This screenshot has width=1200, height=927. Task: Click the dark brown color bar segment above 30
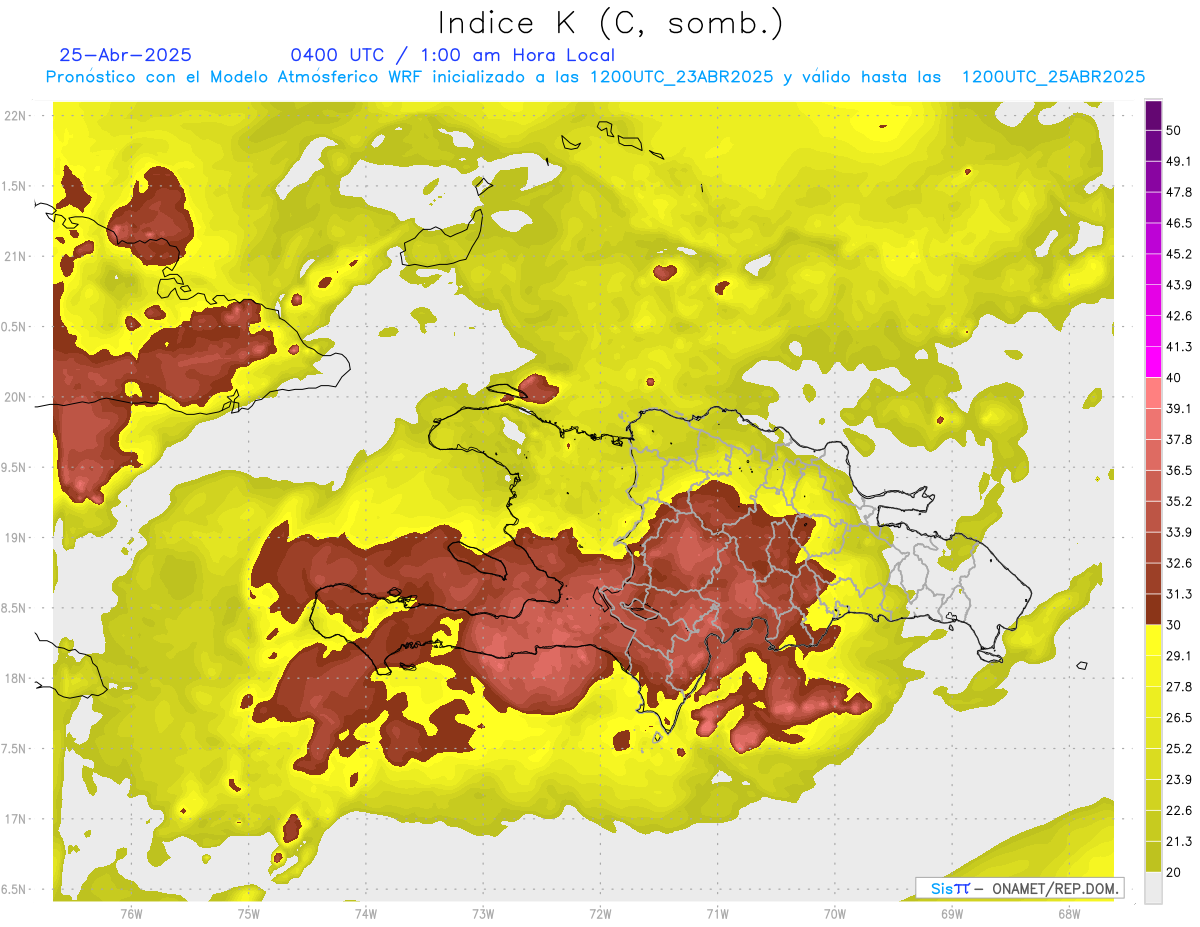pos(1153,609)
